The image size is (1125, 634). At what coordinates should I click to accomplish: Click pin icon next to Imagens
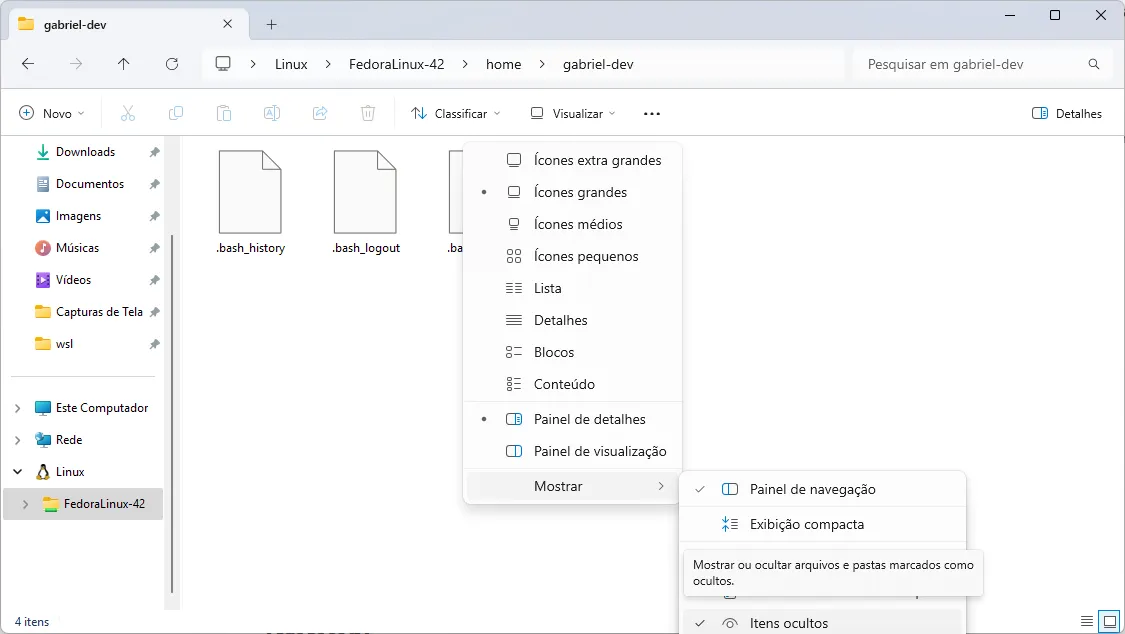[x=154, y=216]
